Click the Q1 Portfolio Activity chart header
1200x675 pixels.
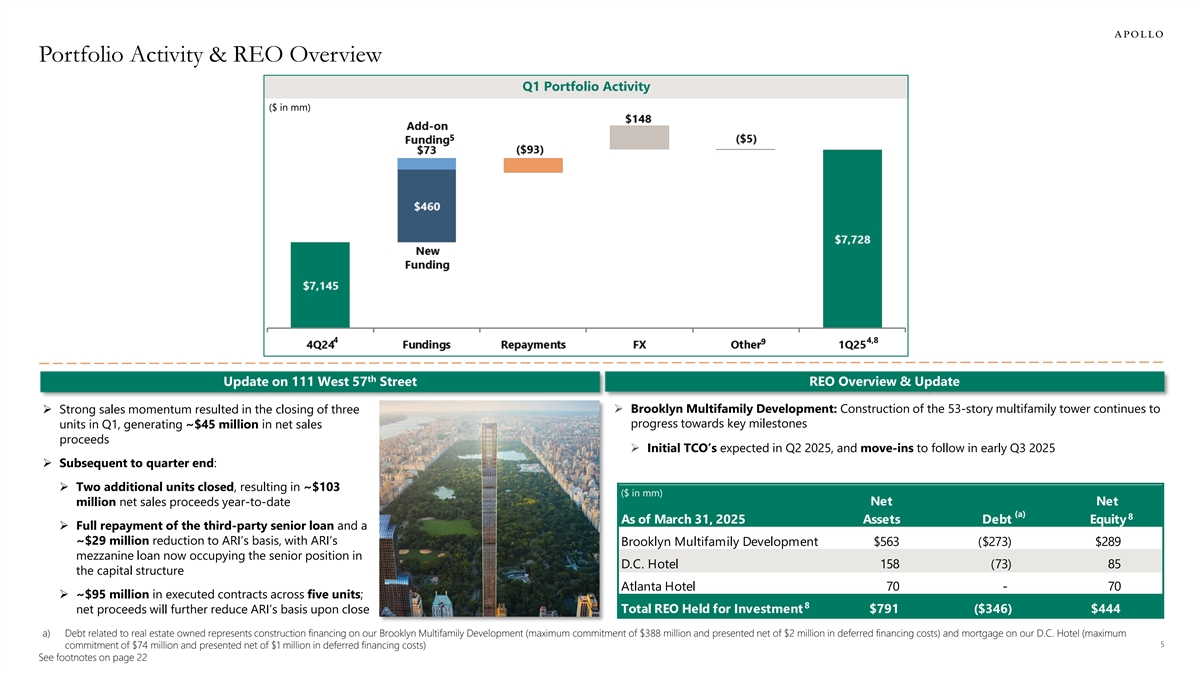tap(585, 87)
